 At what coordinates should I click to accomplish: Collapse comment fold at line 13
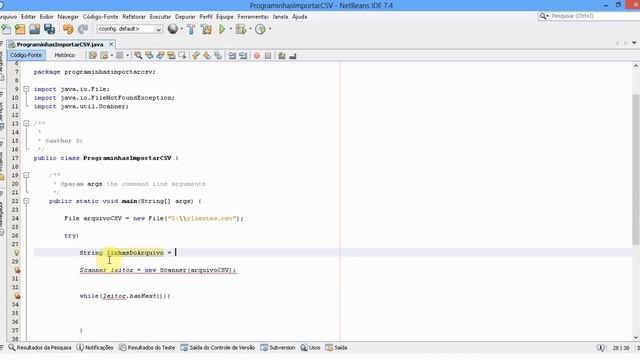[x=26, y=123]
